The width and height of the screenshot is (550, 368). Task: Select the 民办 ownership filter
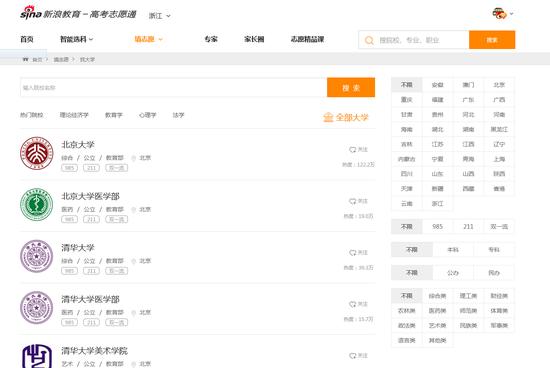point(494,273)
